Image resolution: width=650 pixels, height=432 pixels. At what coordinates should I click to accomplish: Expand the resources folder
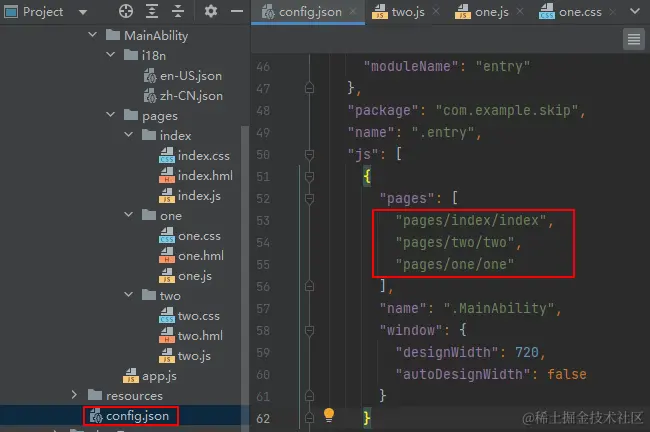coord(74,395)
